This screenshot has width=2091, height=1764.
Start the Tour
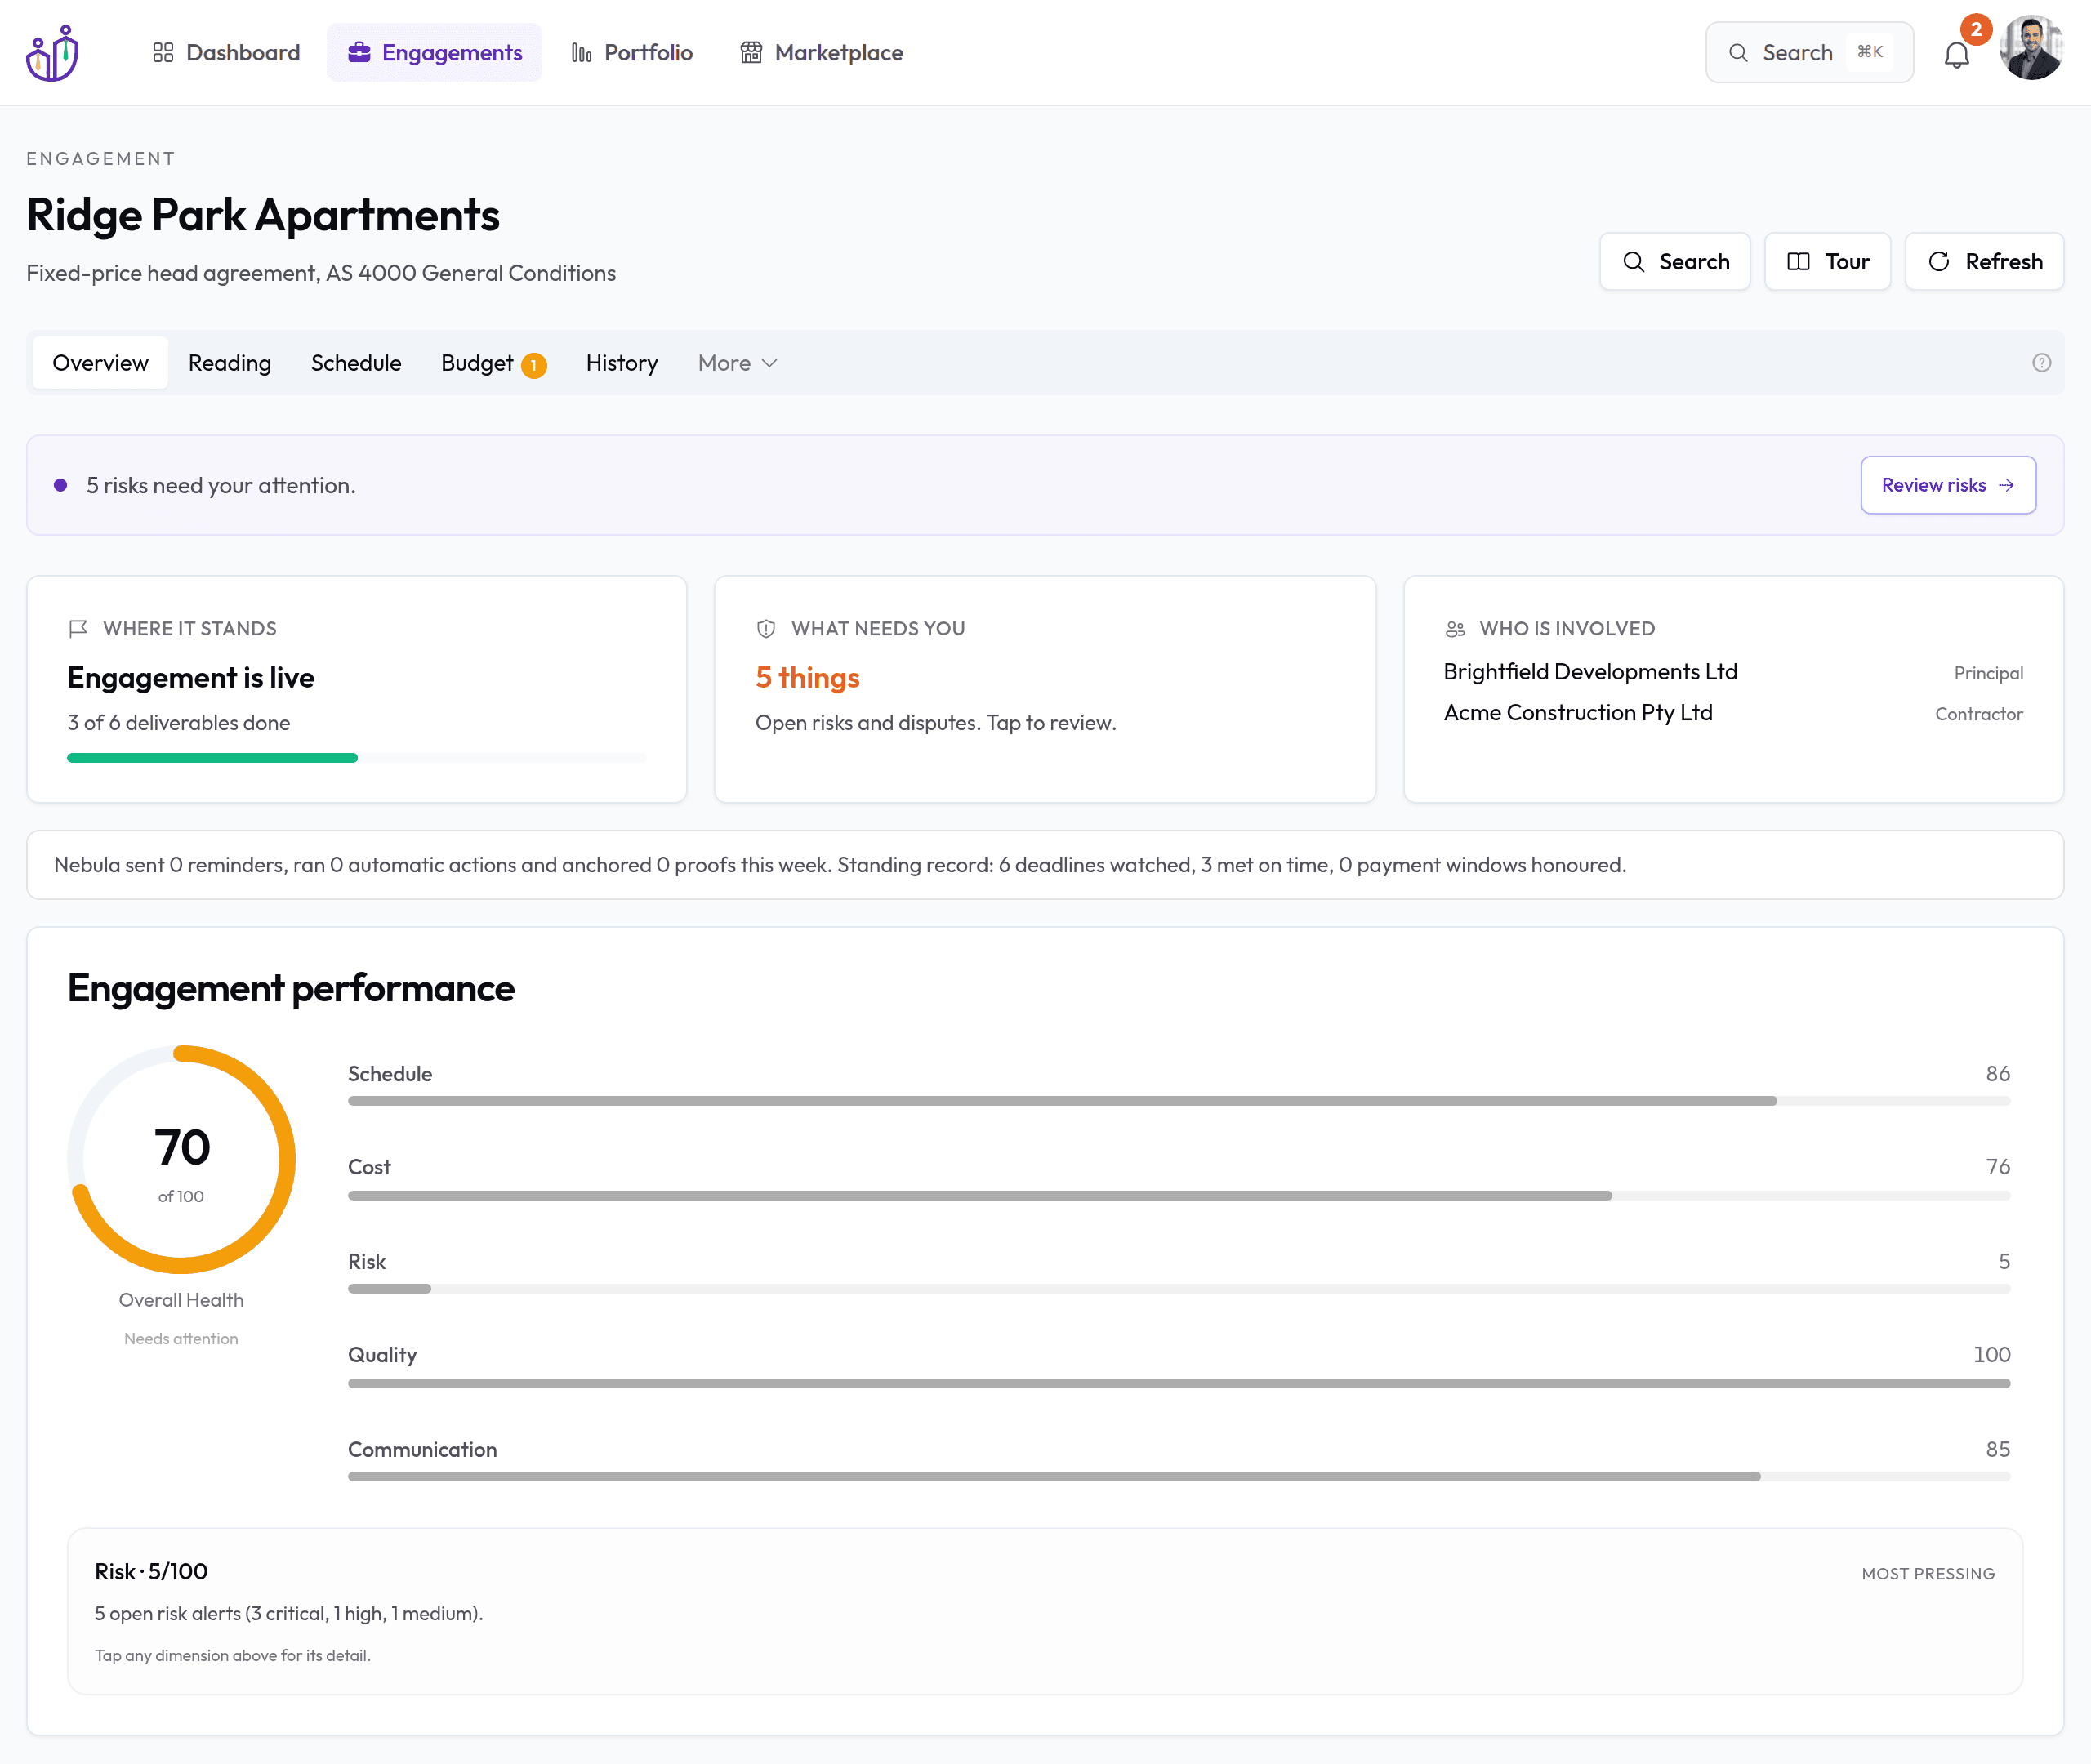[x=1827, y=261]
